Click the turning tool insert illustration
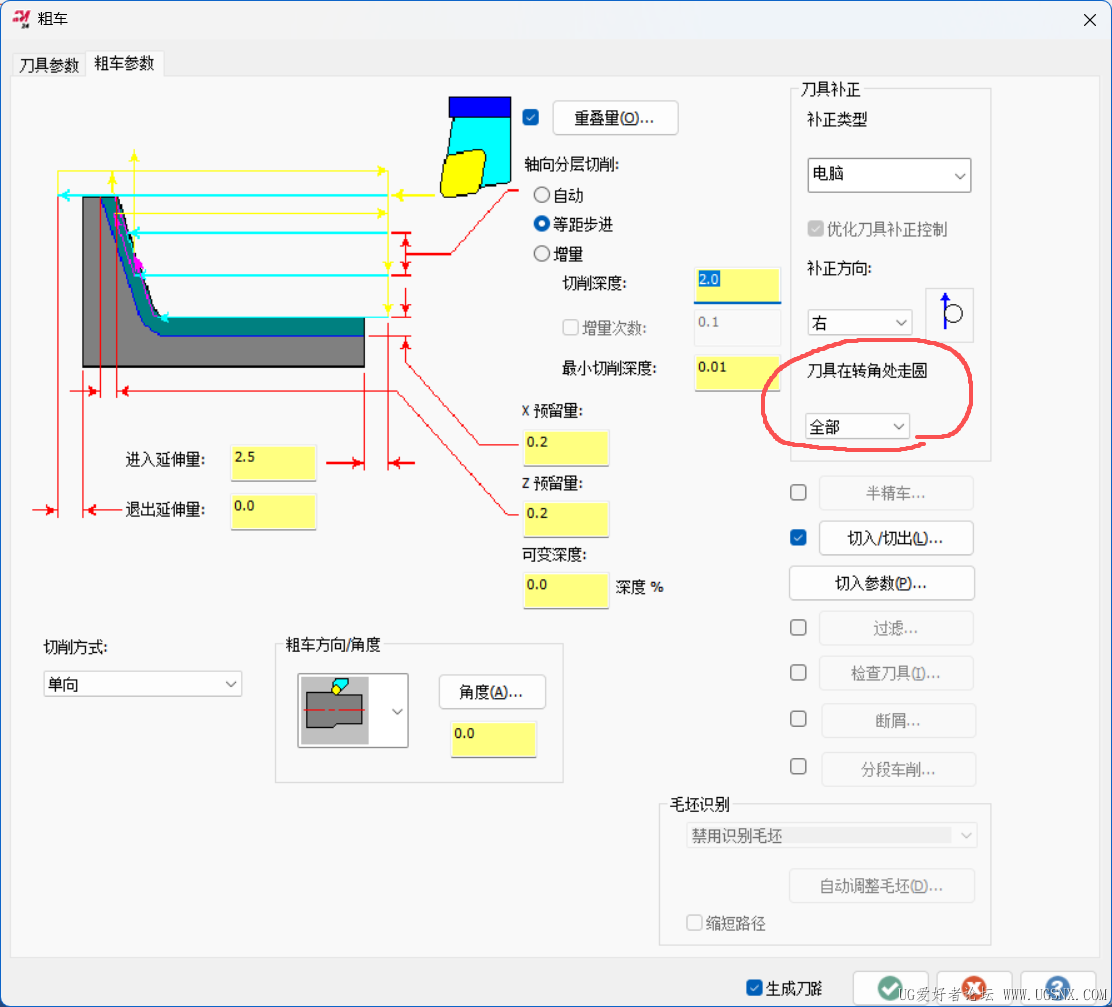The width and height of the screenshot is (1112, 1007). 477,147
